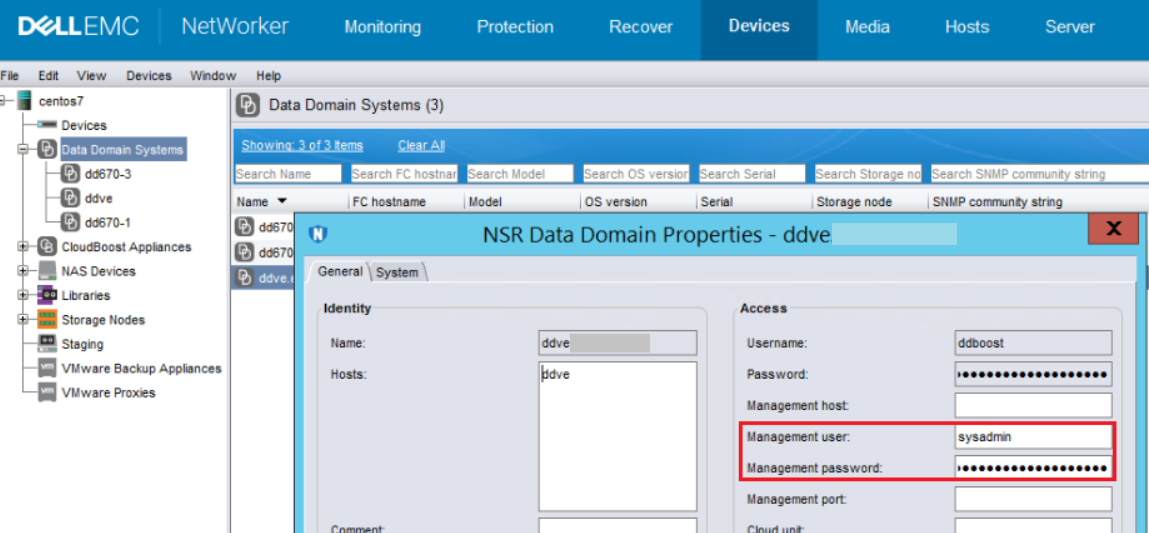Click the Data Domain Systems panel header icon

[x=248, y=105]
